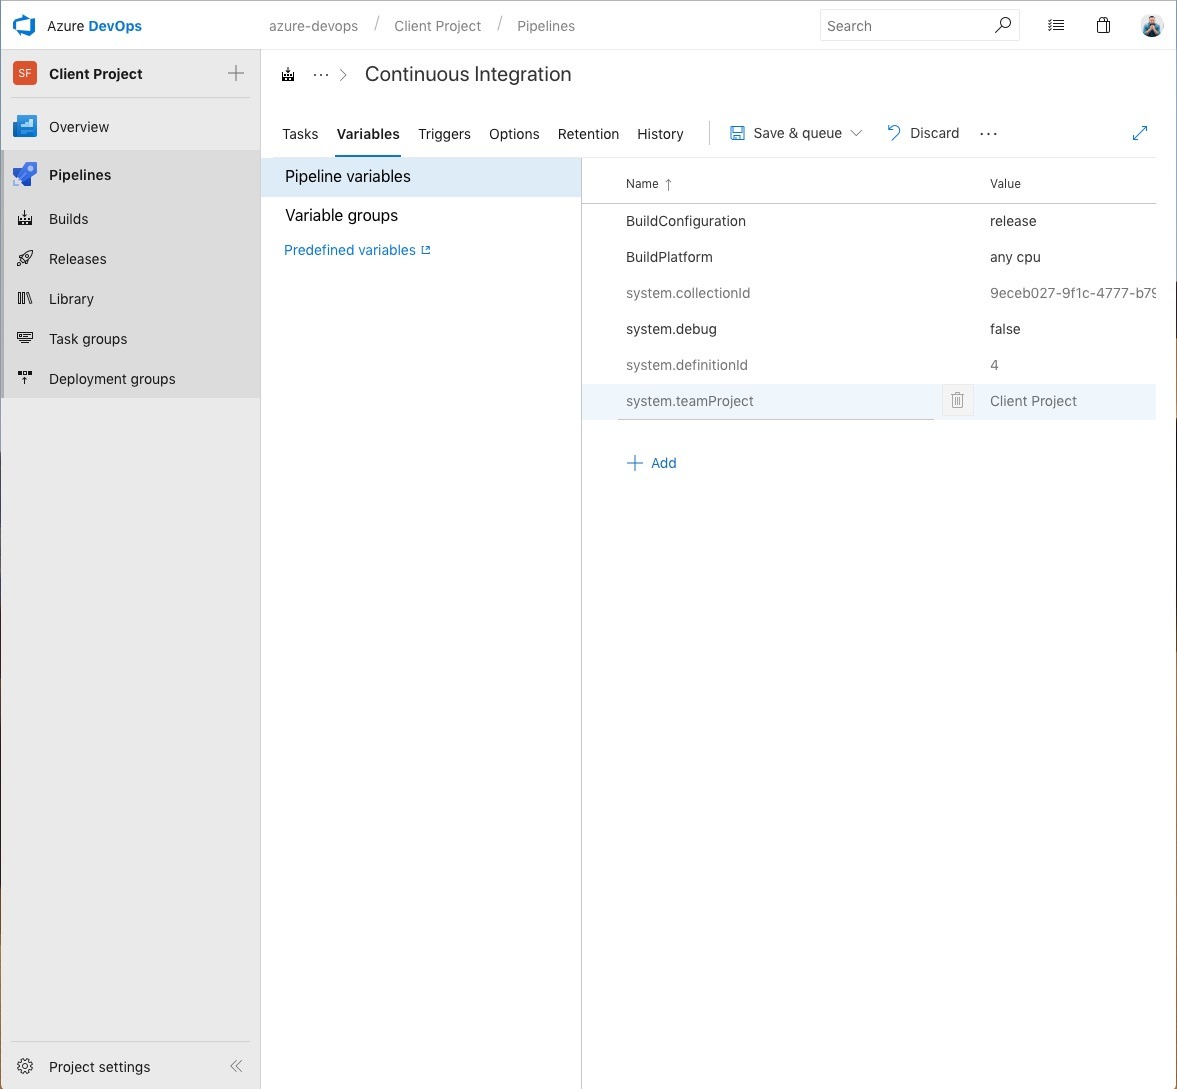
Task: Switch to the Retention tab
Action: point(588,134)
